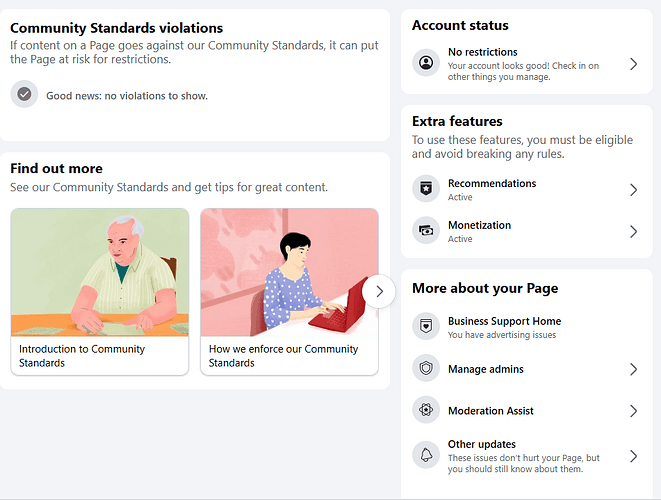The height and width of the screenshot is (500, 661).
Task: Open Introduction to Community Standards card image
Action: (x=99, y=272)
